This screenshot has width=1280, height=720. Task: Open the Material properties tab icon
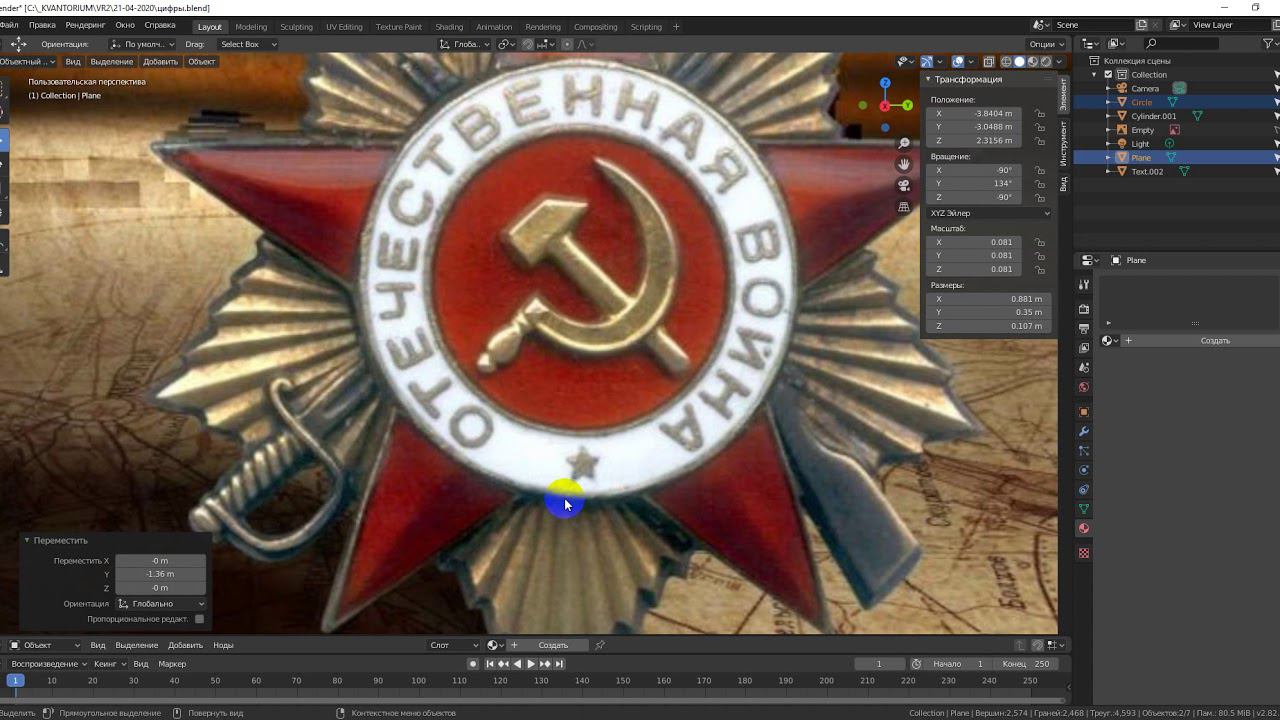(x=1084, y=528)
